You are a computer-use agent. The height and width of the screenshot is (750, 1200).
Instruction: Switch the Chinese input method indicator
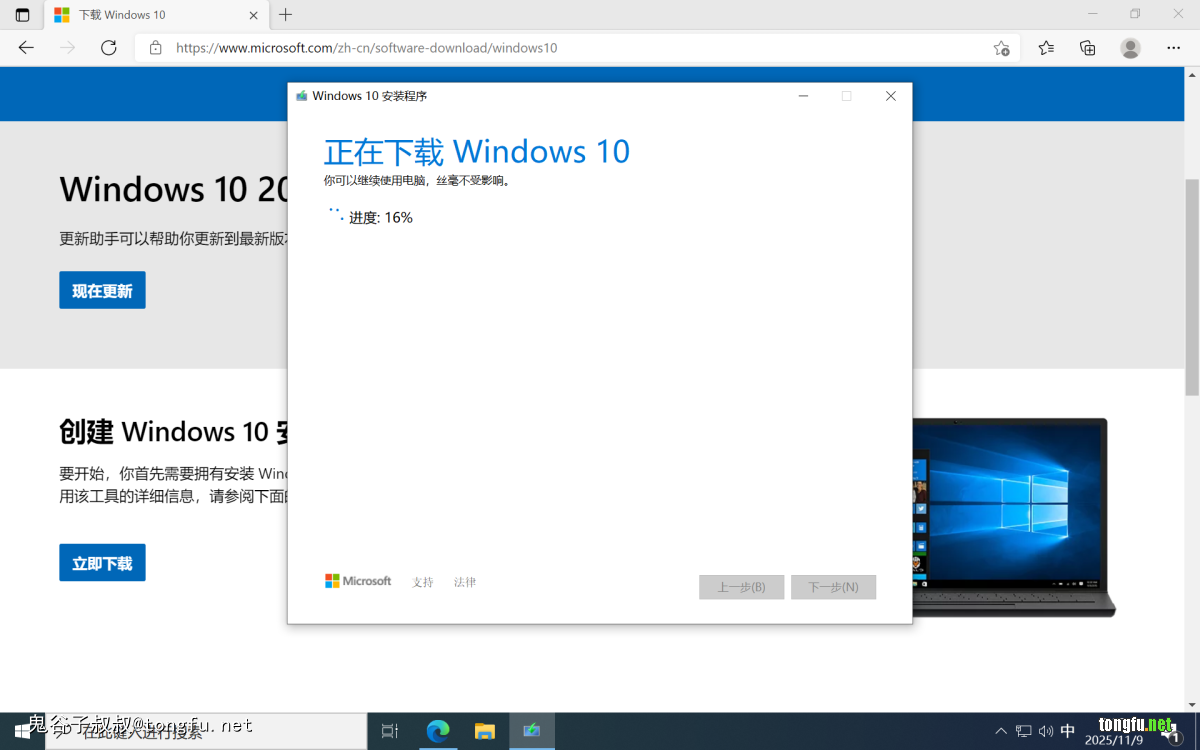coord(1067,731)
